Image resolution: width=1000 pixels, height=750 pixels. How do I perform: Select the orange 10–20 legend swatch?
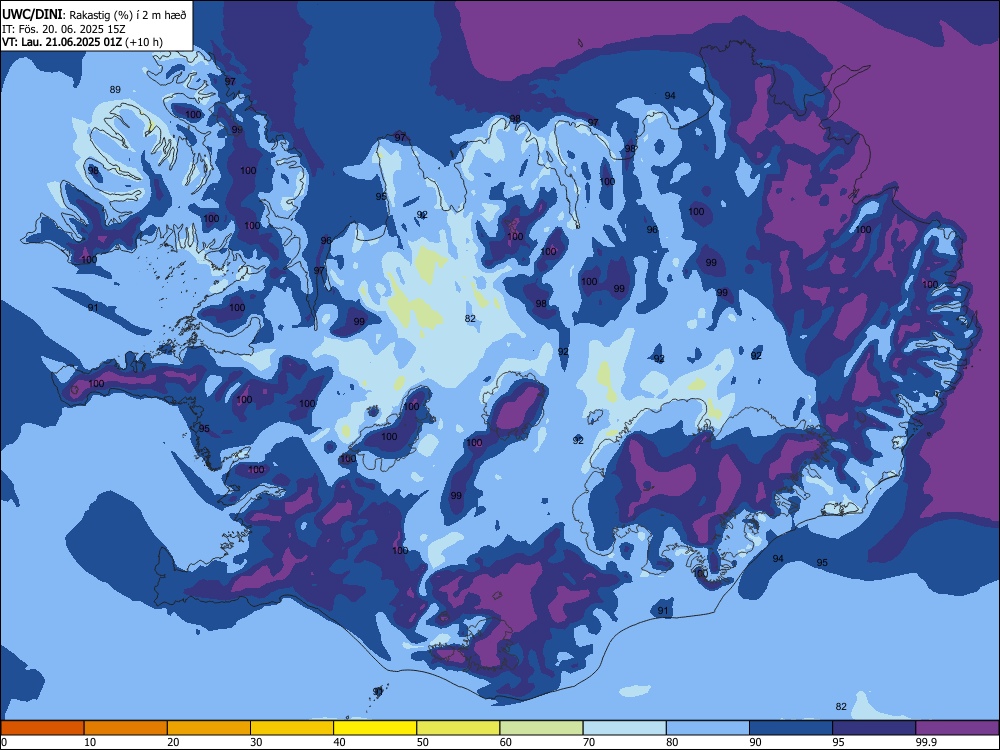pyautogui.click(x=126, y=728)
